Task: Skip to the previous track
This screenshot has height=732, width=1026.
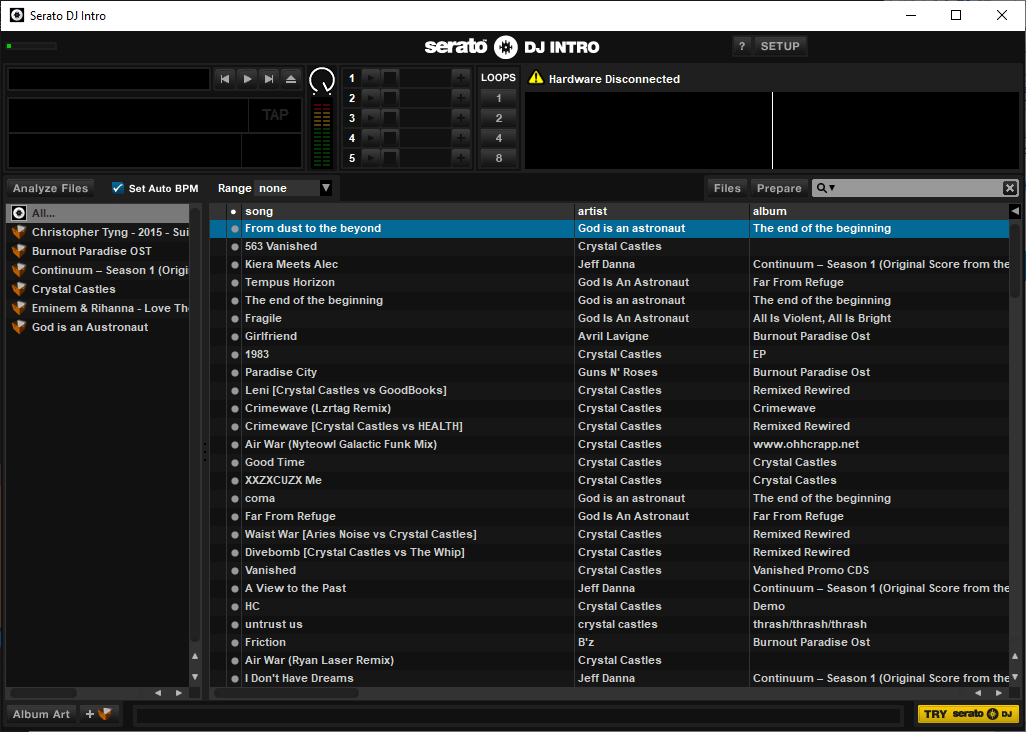Action: coord(225,79)
